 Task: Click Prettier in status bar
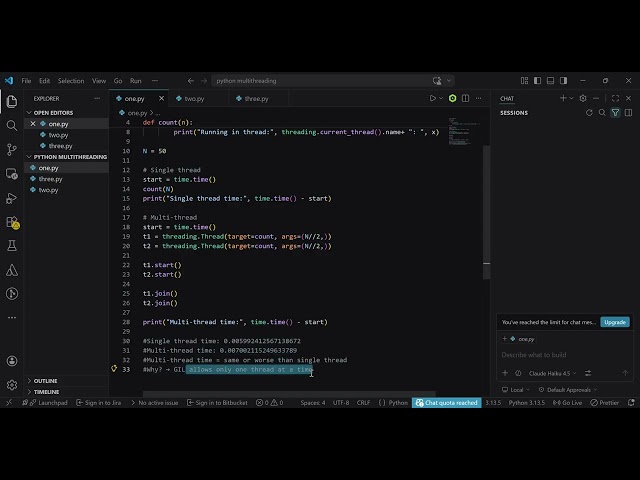tap(604, 402)
